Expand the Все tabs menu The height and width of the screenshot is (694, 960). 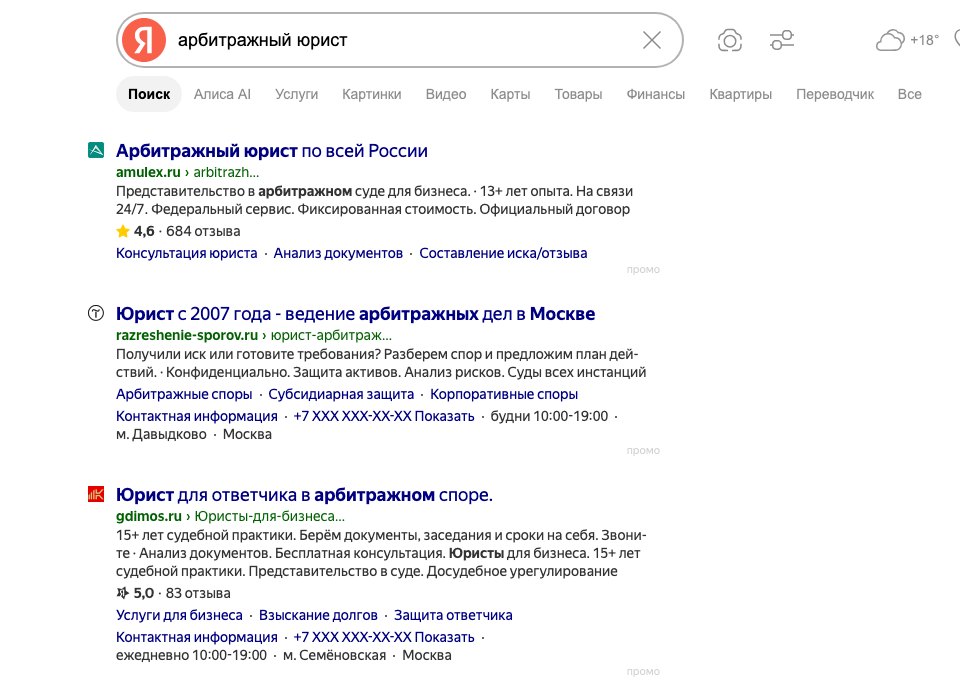(x=909, y=94)
